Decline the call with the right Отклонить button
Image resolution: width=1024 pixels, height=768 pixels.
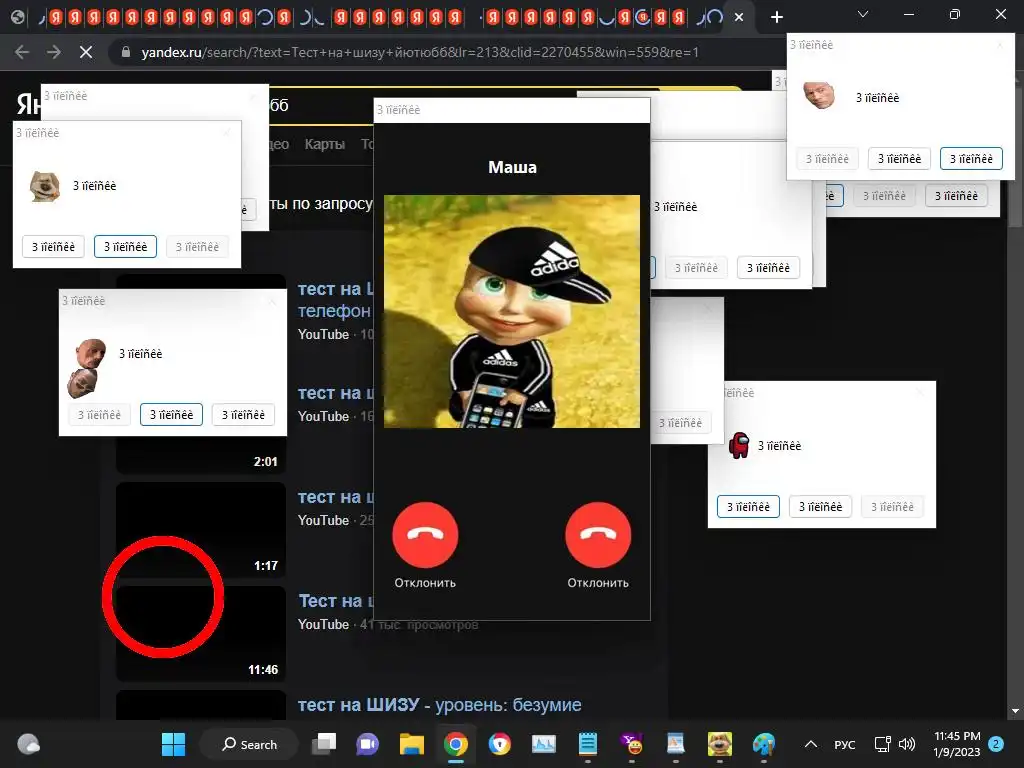pyautogui.click(x=598, y=535)
